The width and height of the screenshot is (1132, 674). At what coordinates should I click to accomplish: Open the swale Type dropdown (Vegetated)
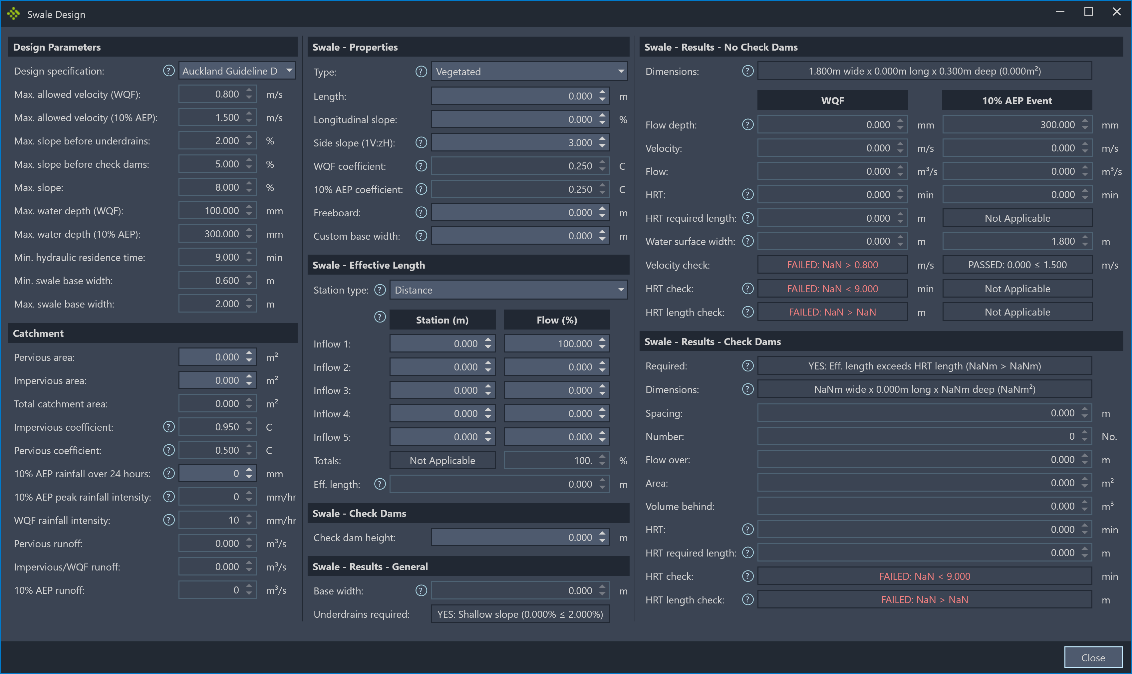pos(529,71)
